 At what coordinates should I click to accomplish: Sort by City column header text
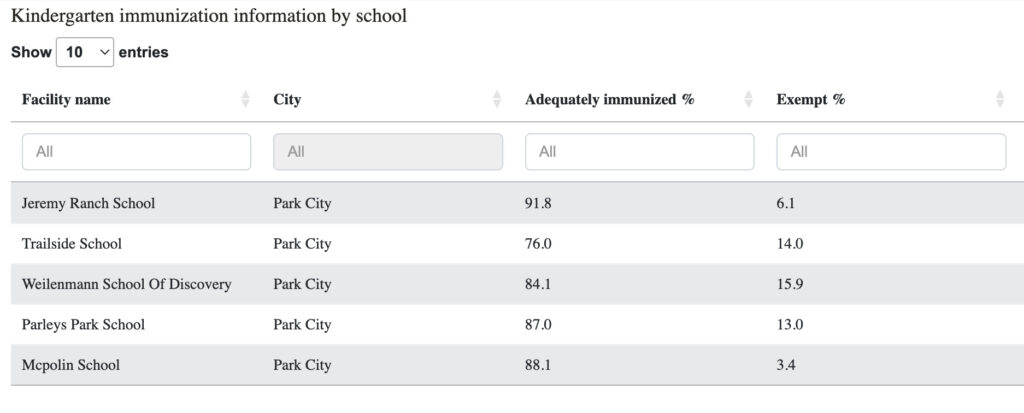pyautogui.click(x=287, y=99)
